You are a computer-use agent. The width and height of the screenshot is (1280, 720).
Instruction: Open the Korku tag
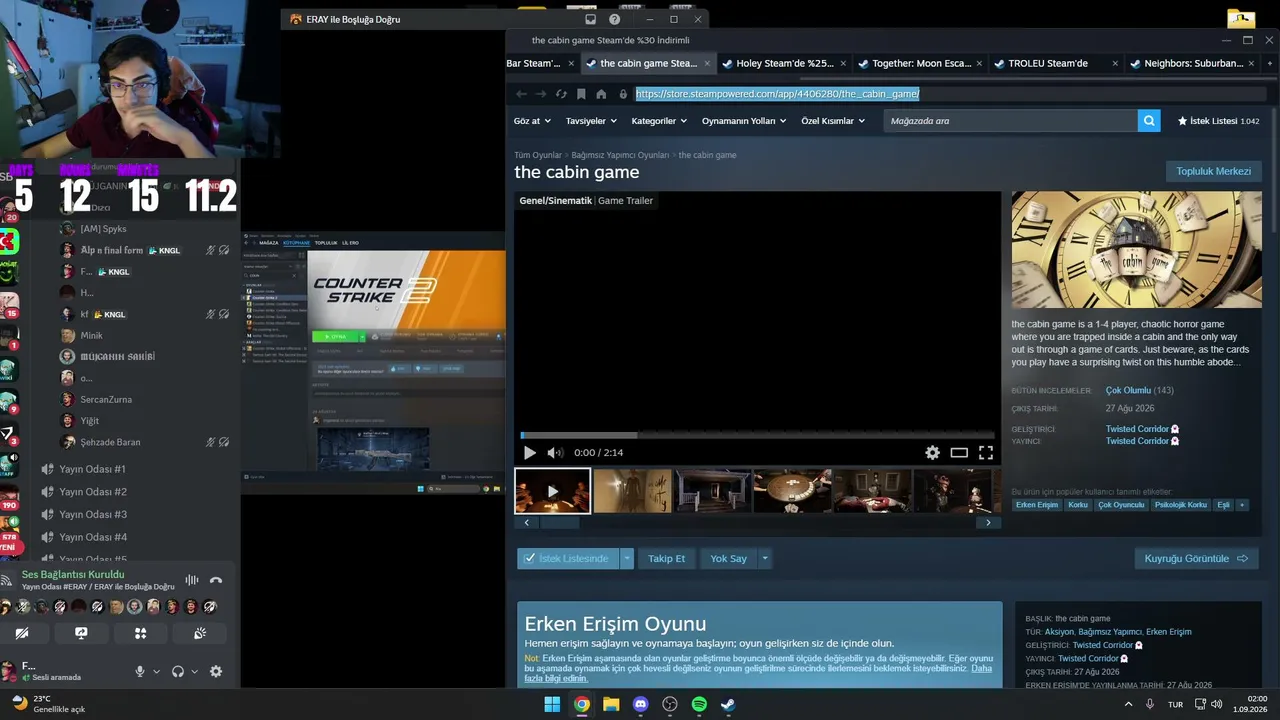tap(1077, 505)
